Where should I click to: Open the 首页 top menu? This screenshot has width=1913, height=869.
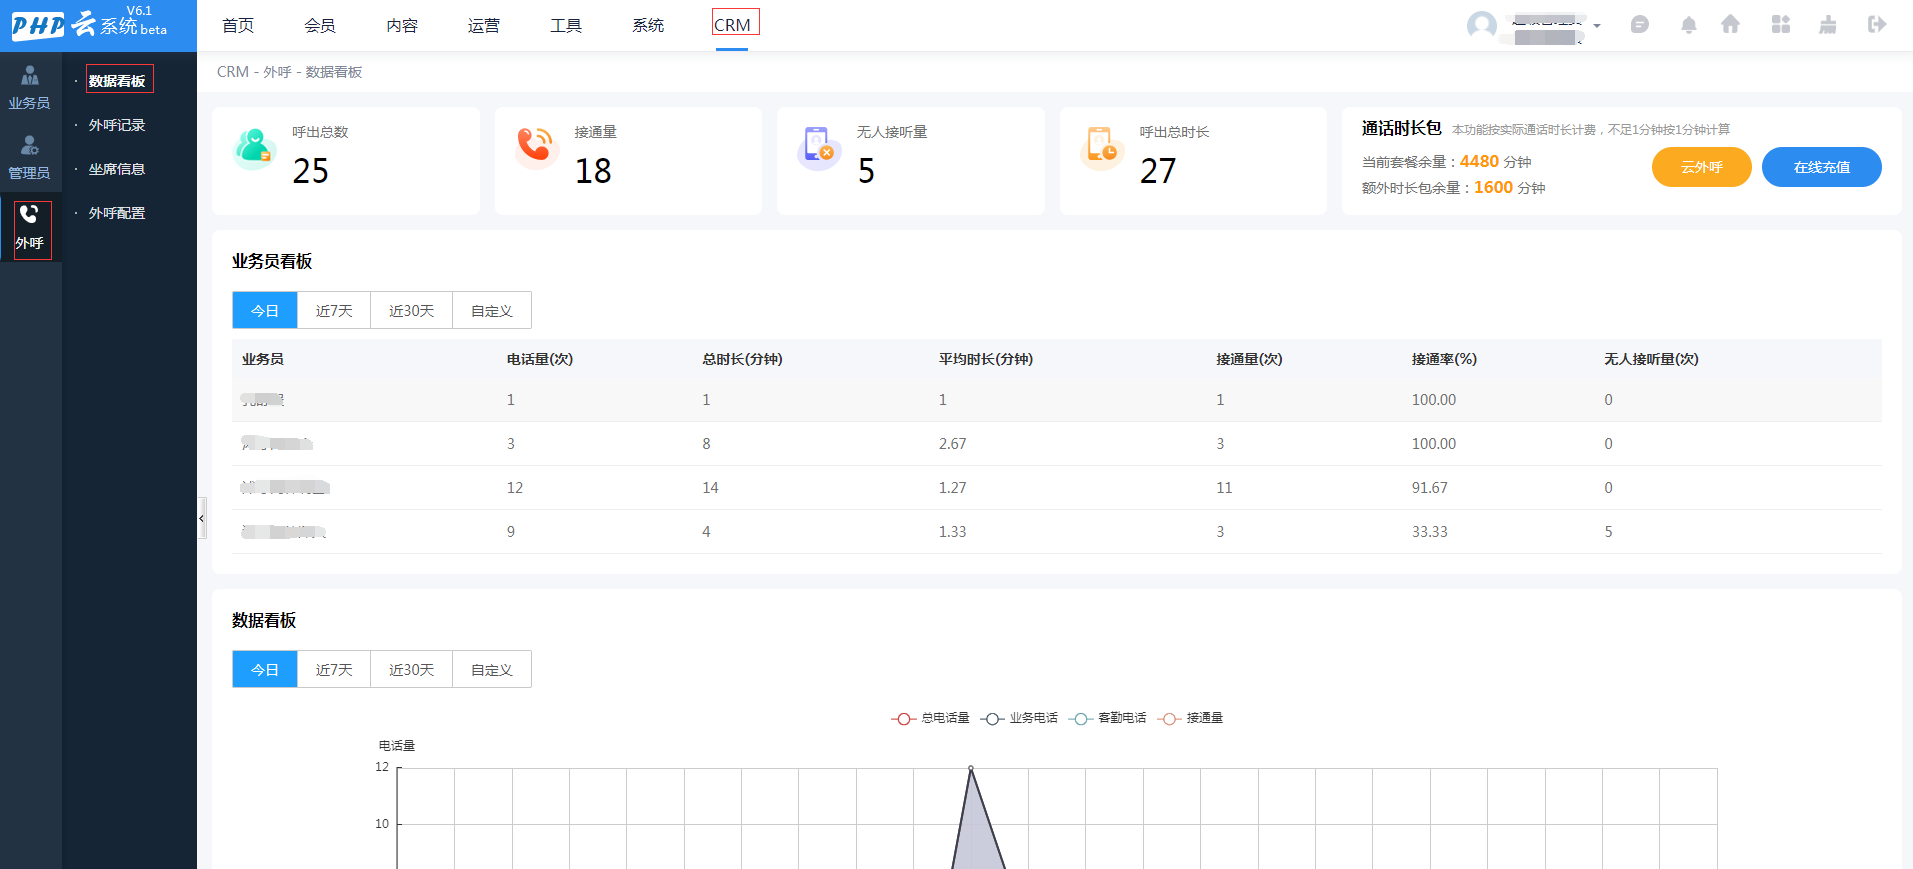pos(238,25)
